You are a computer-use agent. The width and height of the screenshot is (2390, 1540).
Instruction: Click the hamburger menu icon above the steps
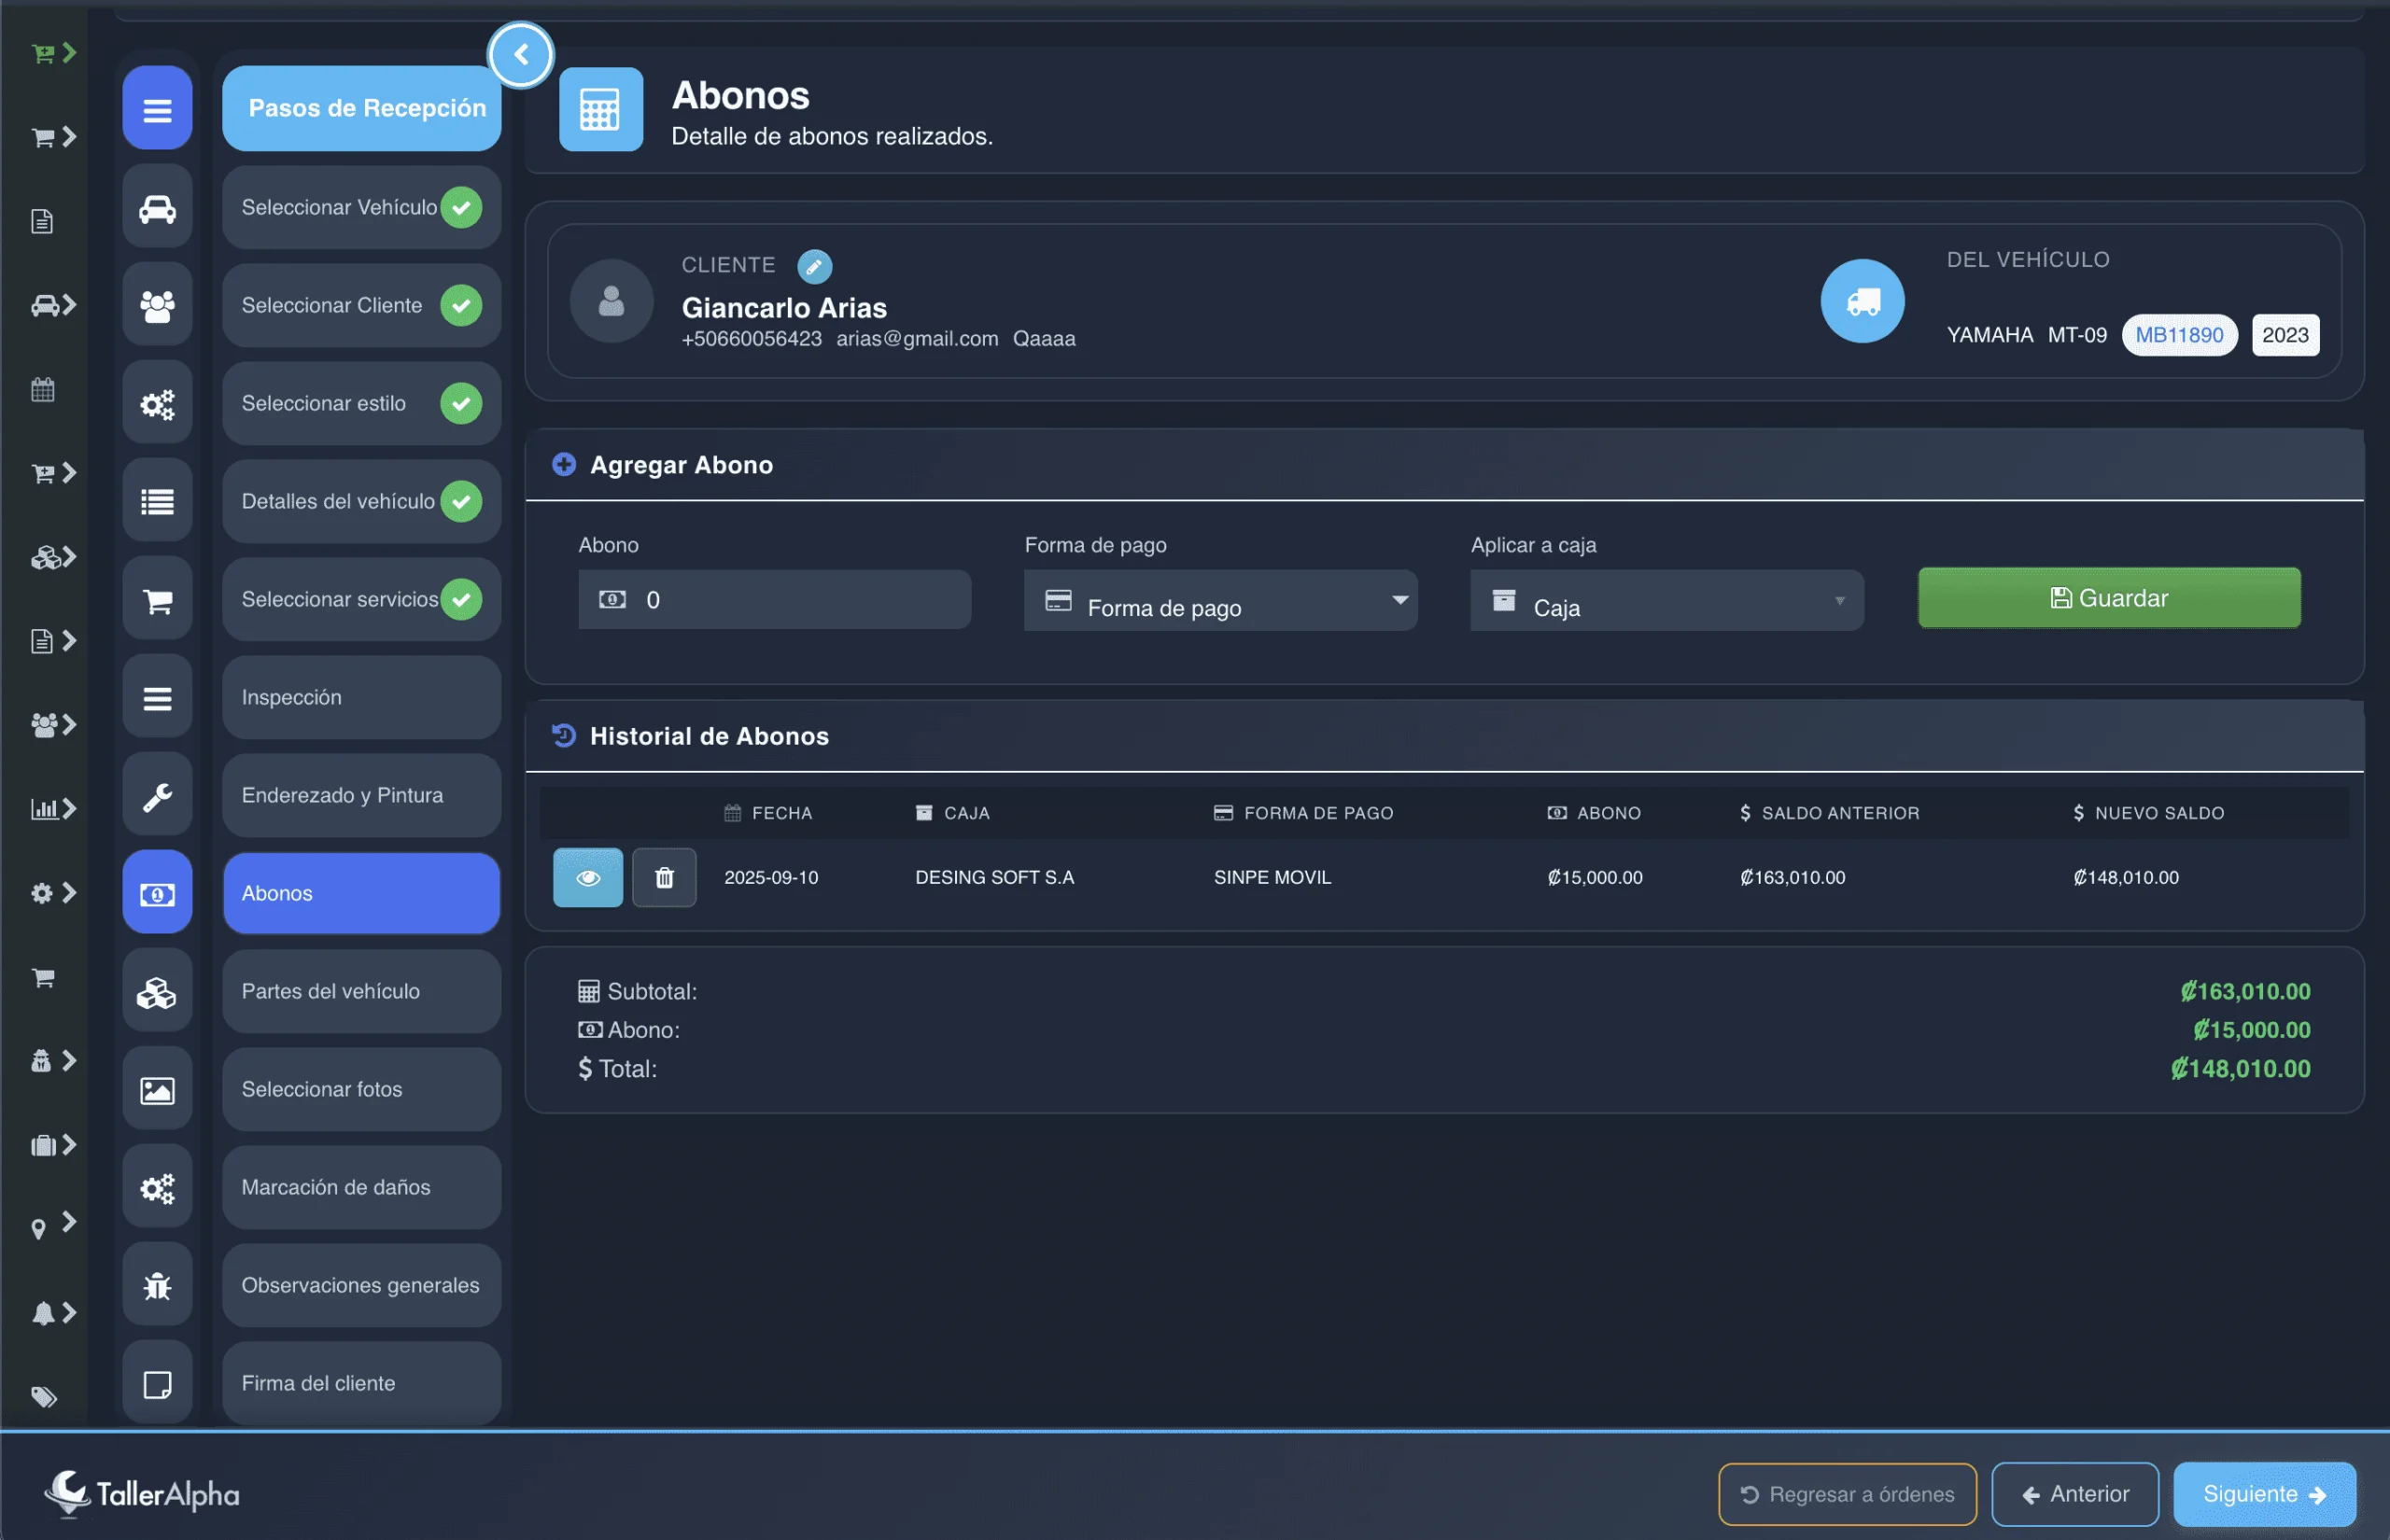157,109
